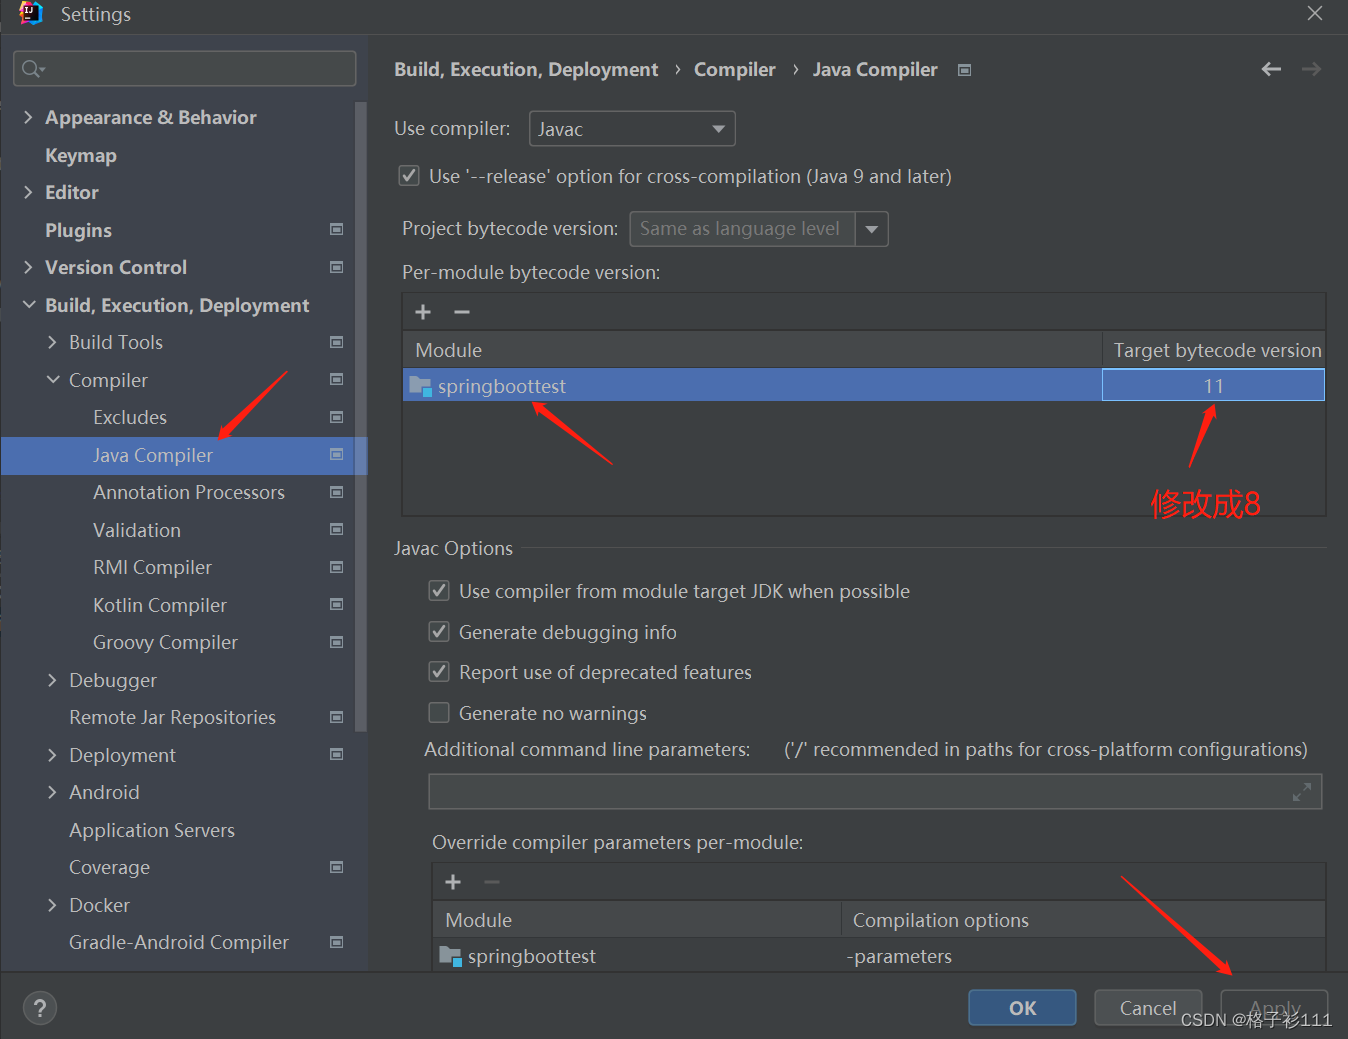Select Plugins in settings tree
This screenshot has width=1348, height=1039.
(x=78, y=230)
